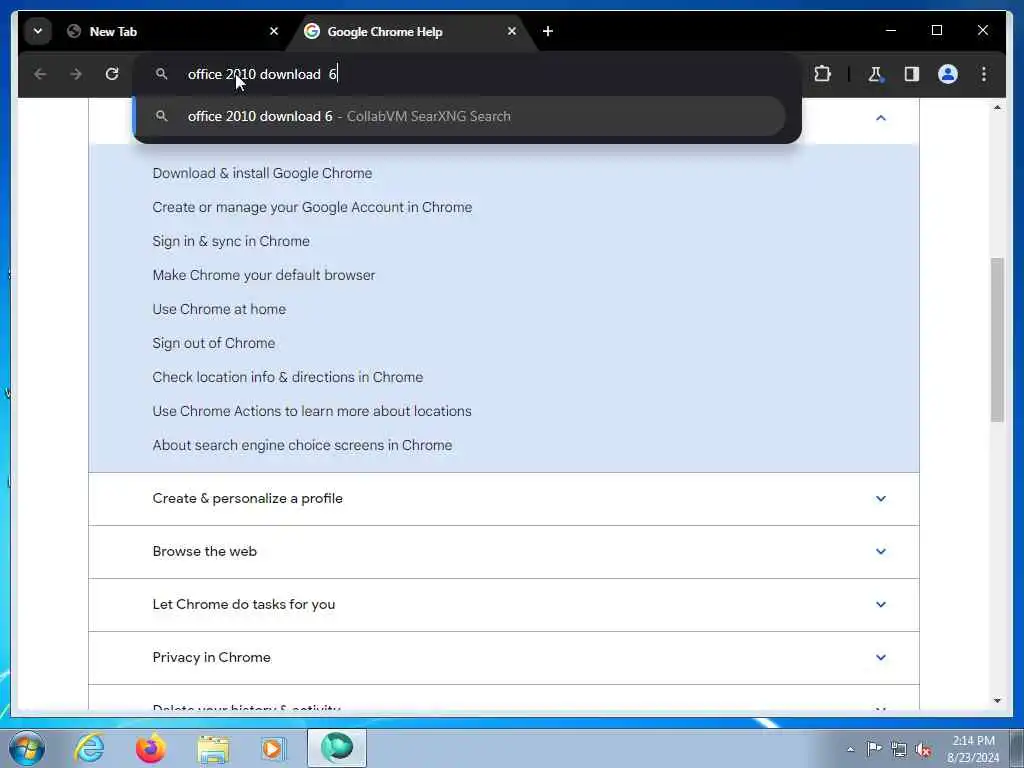Open Chrome three-dot menu
The width and height of the screenshot is (1024, 768).
pos(984,74)
